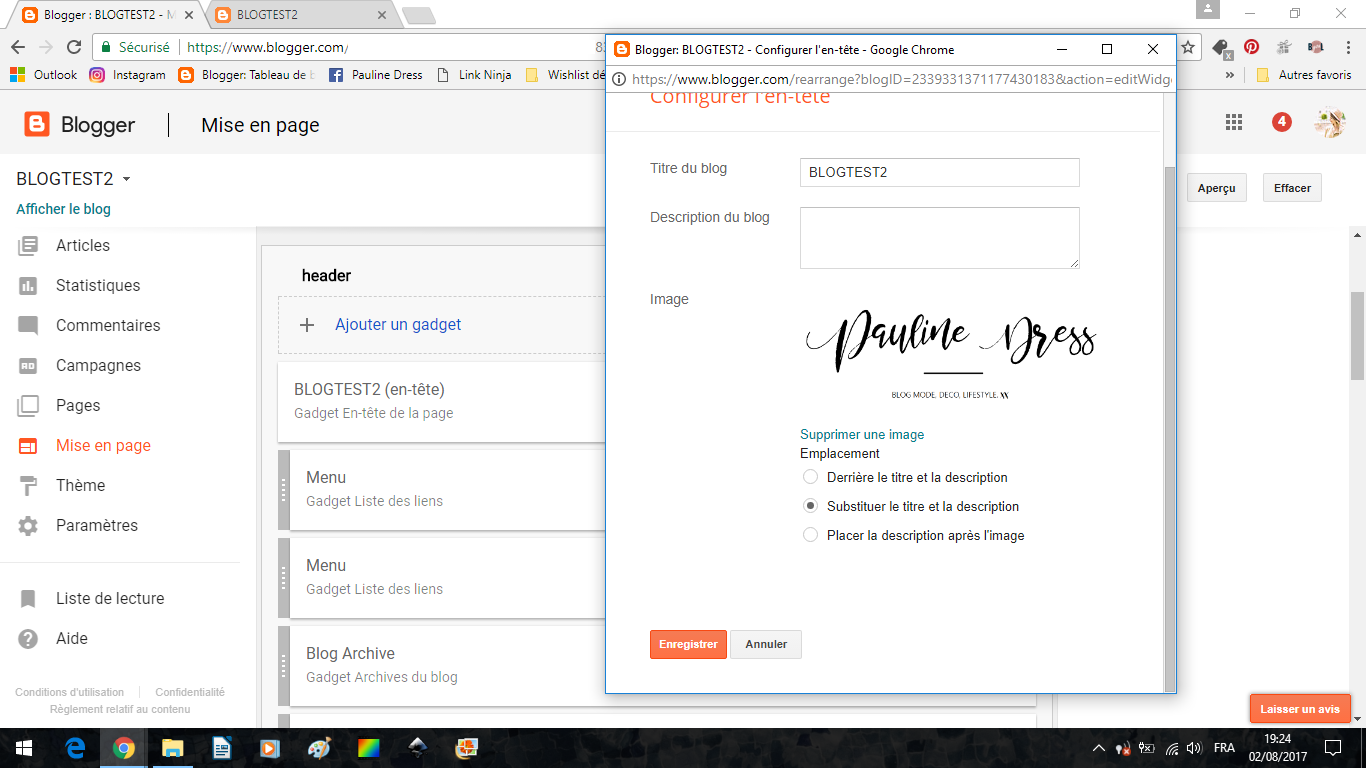Expand the bookmarks bar overflow chevron
This screenshot has height=768, width=1366.
click(x=1229, y=75)
